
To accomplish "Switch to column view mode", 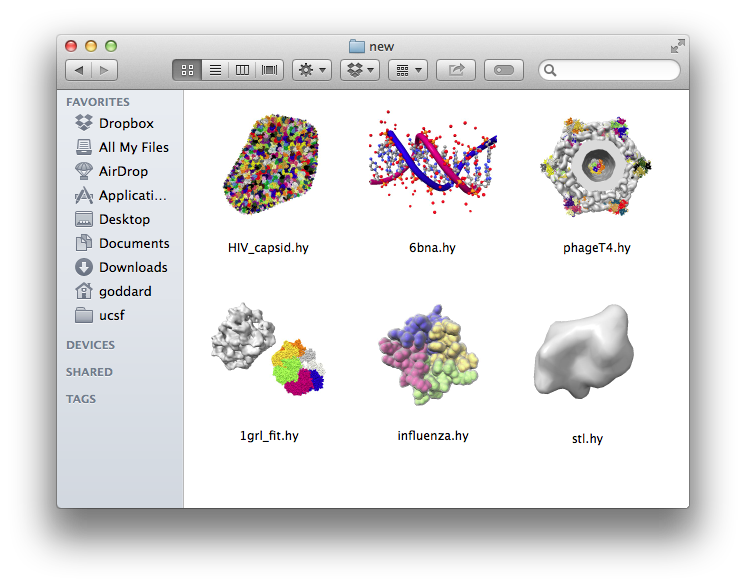I will (242, 70).
